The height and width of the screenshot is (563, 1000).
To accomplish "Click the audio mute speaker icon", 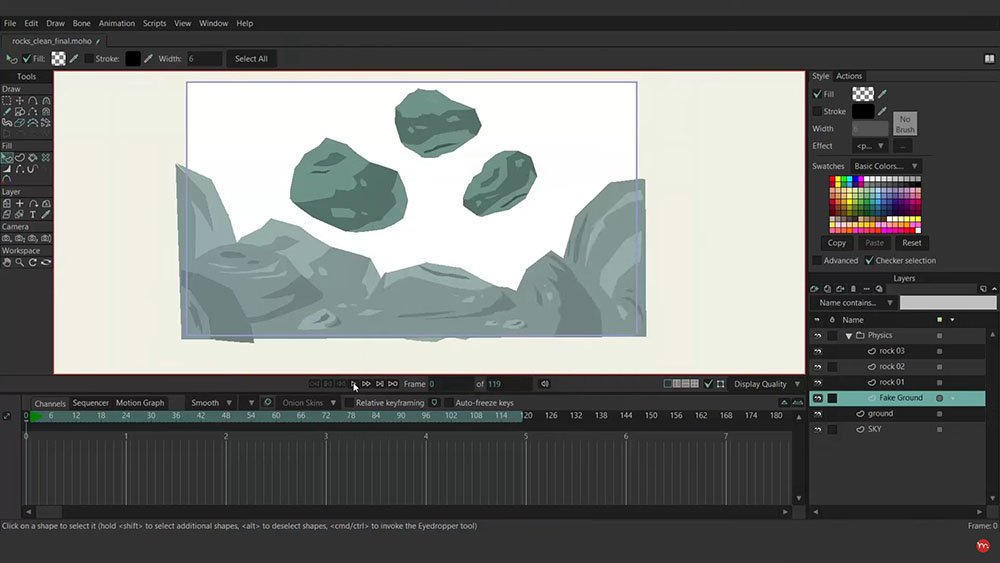I will [545, 384].
